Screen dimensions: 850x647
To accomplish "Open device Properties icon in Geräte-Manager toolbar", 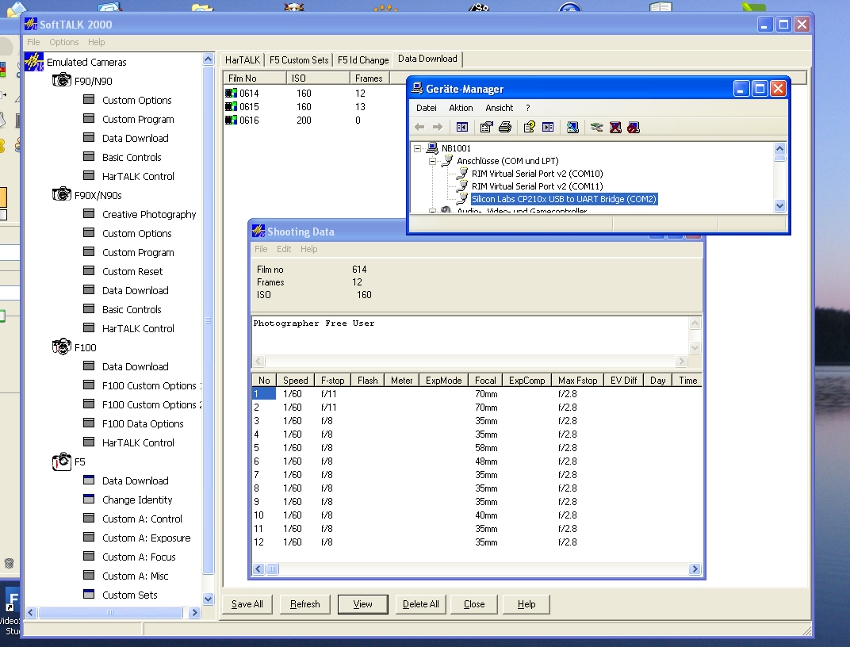I will click(486, 127).
